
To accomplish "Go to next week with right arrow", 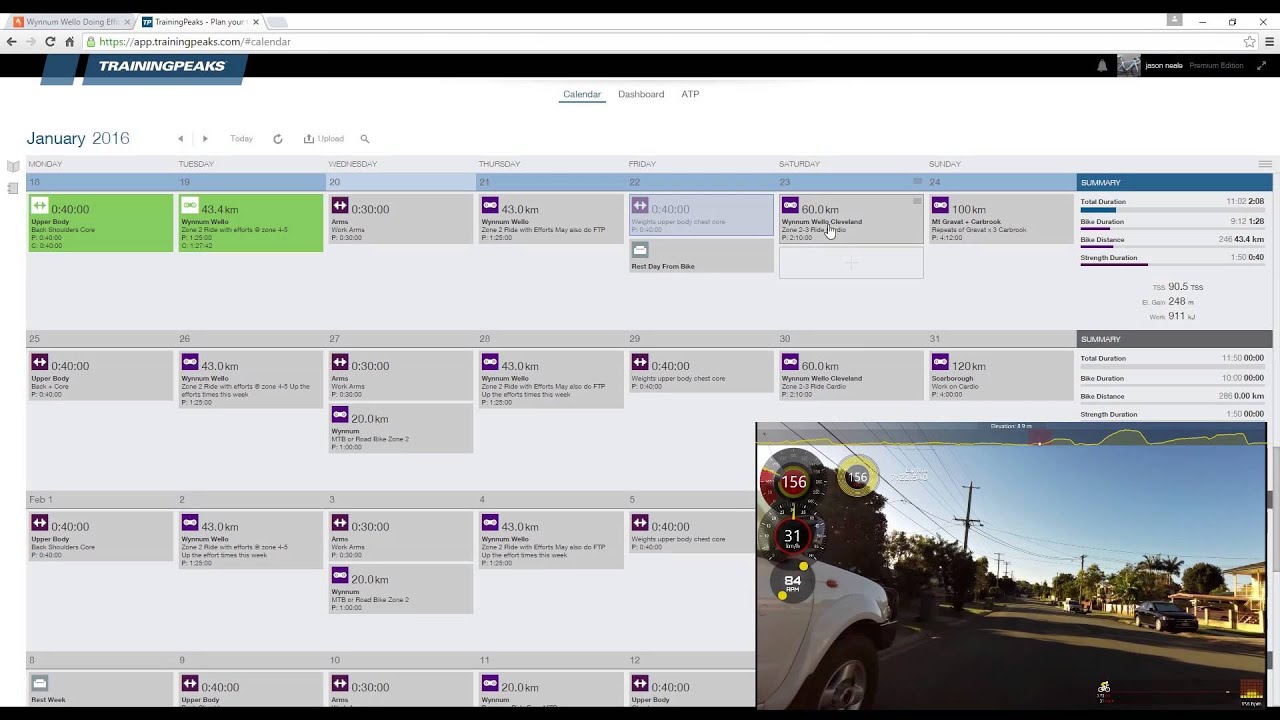I will pos(205,139).
